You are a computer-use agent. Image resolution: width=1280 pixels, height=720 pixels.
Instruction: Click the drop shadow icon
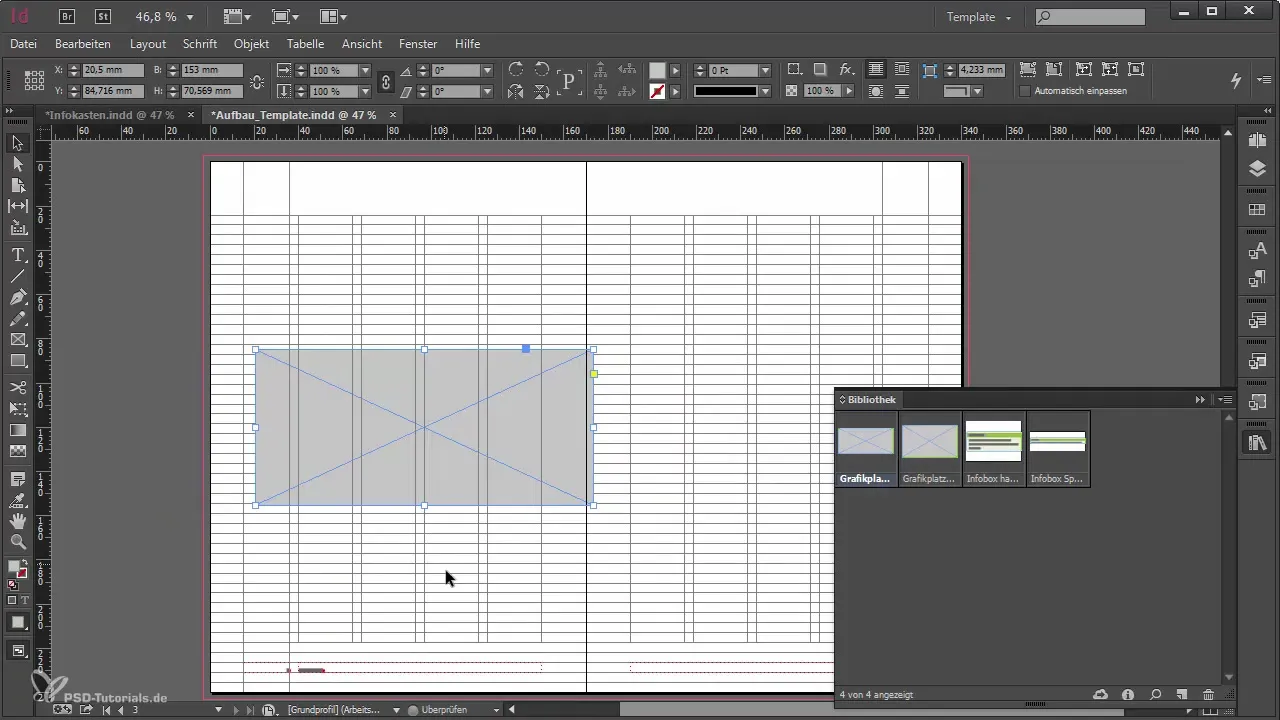(820, 70)
